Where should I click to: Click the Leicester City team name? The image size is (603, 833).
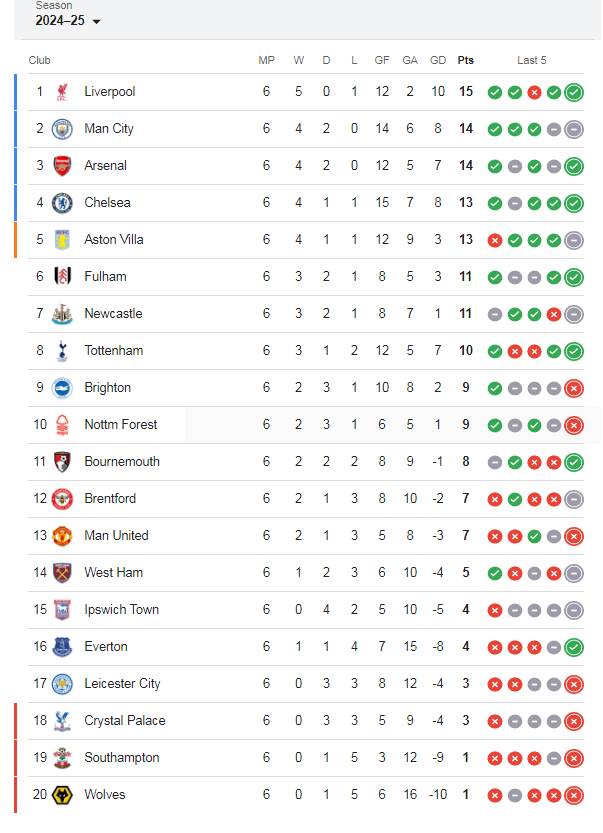[122, 684]
